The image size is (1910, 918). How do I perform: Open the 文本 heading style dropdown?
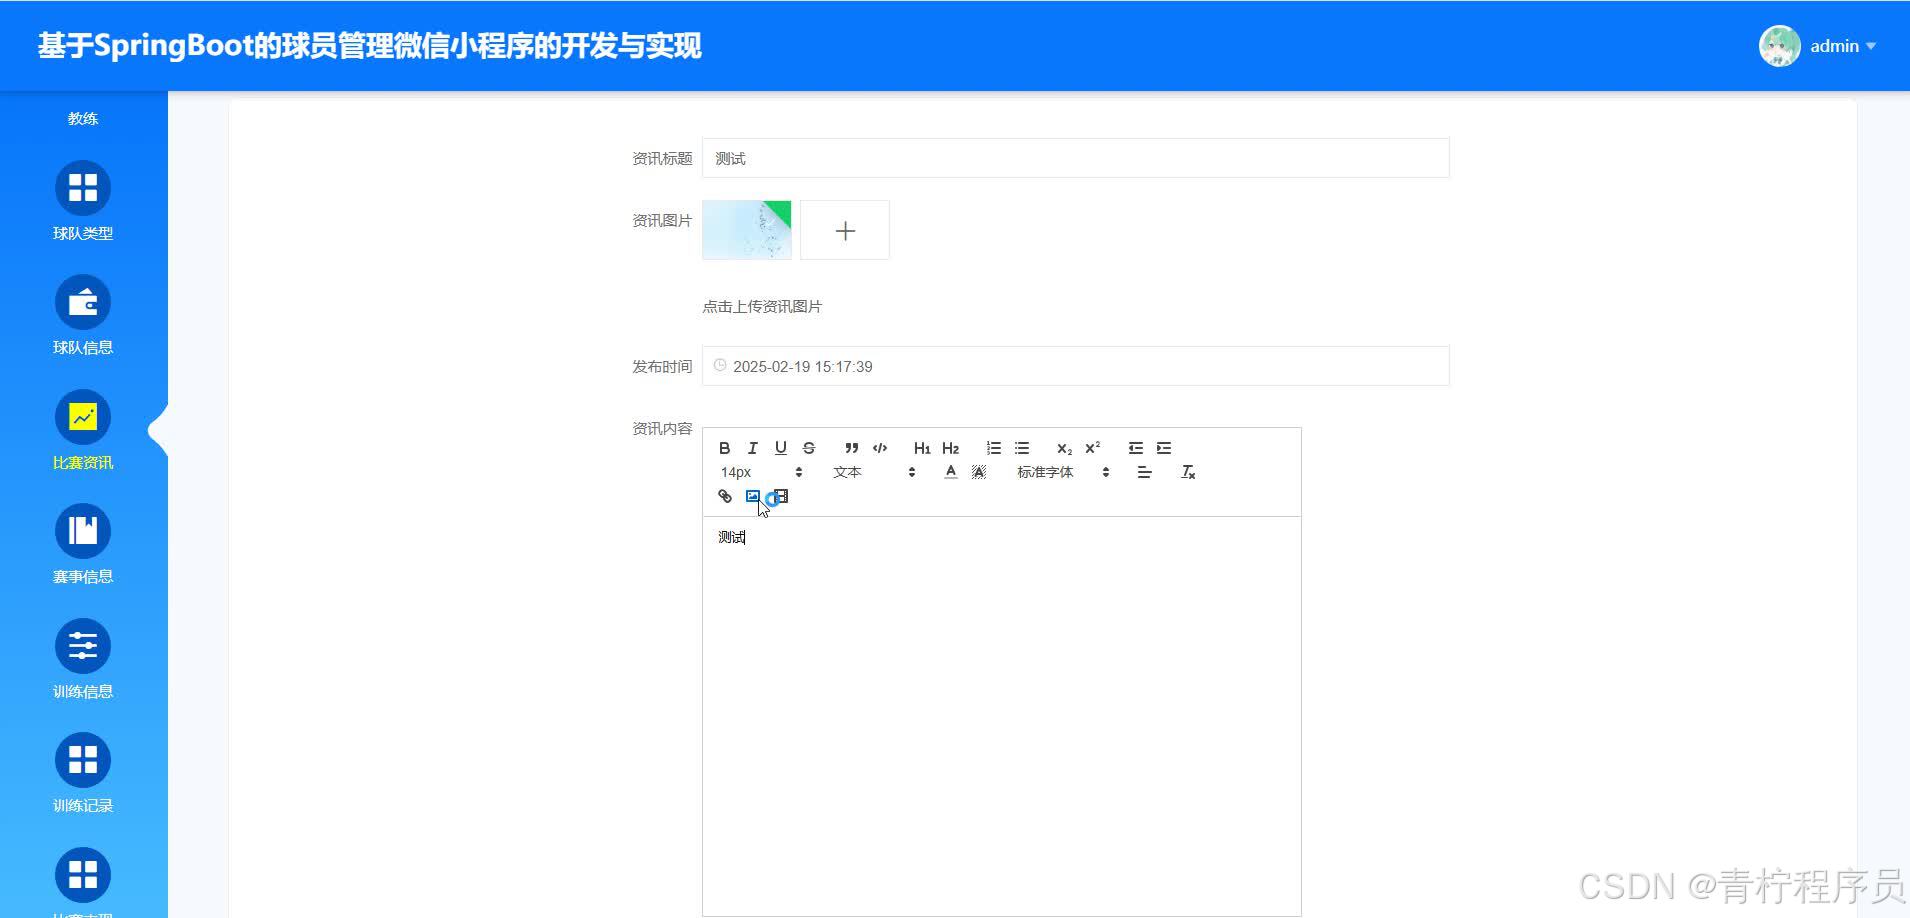(x=873, y=472)
